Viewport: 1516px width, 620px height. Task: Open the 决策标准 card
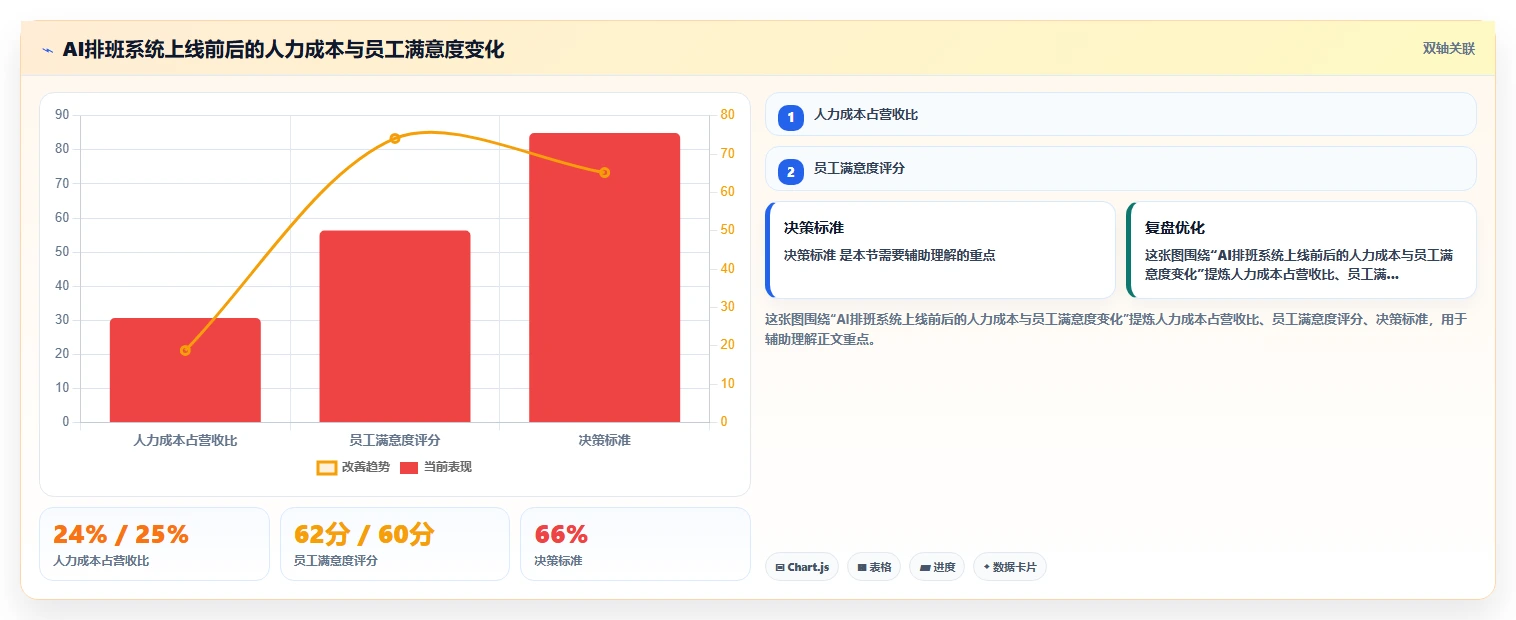(x=940, y=250)
